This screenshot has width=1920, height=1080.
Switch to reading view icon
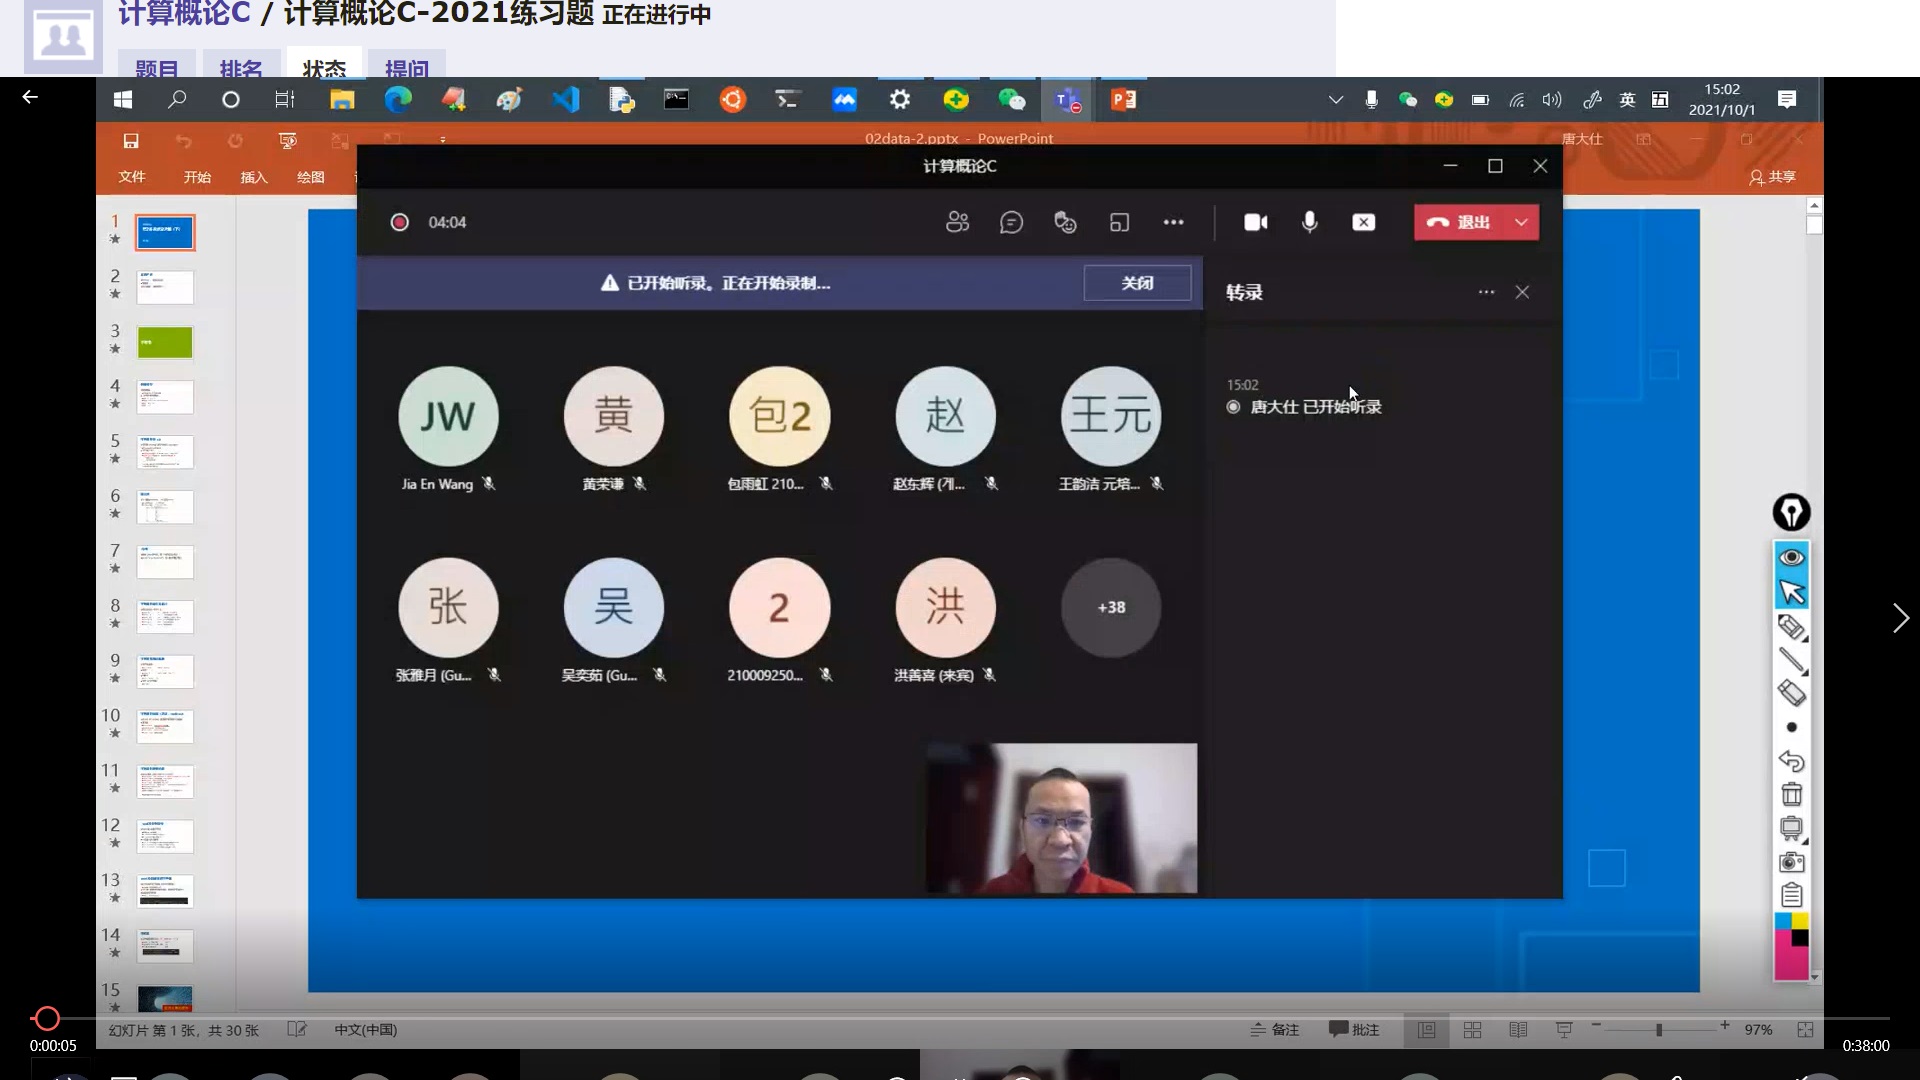click(x=1518, y=1029)
